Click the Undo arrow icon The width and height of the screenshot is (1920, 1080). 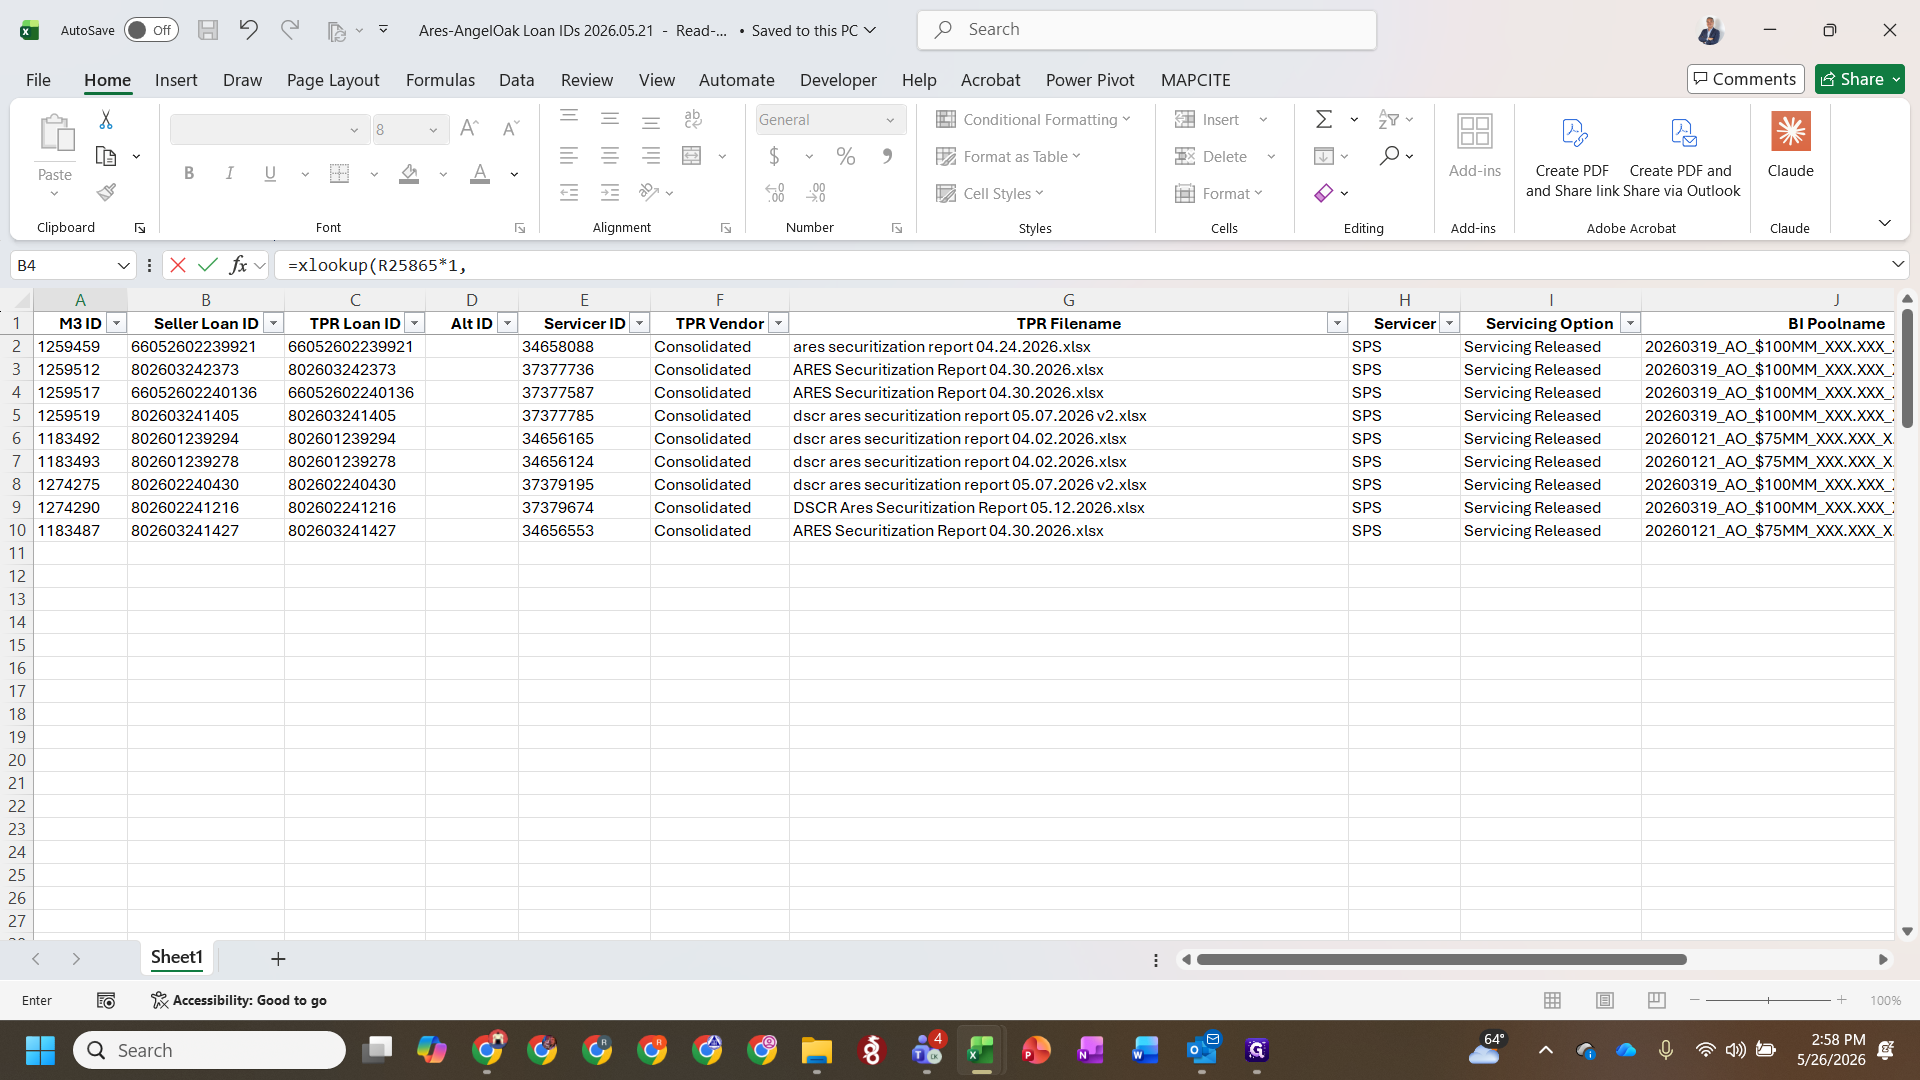[248, 30]
